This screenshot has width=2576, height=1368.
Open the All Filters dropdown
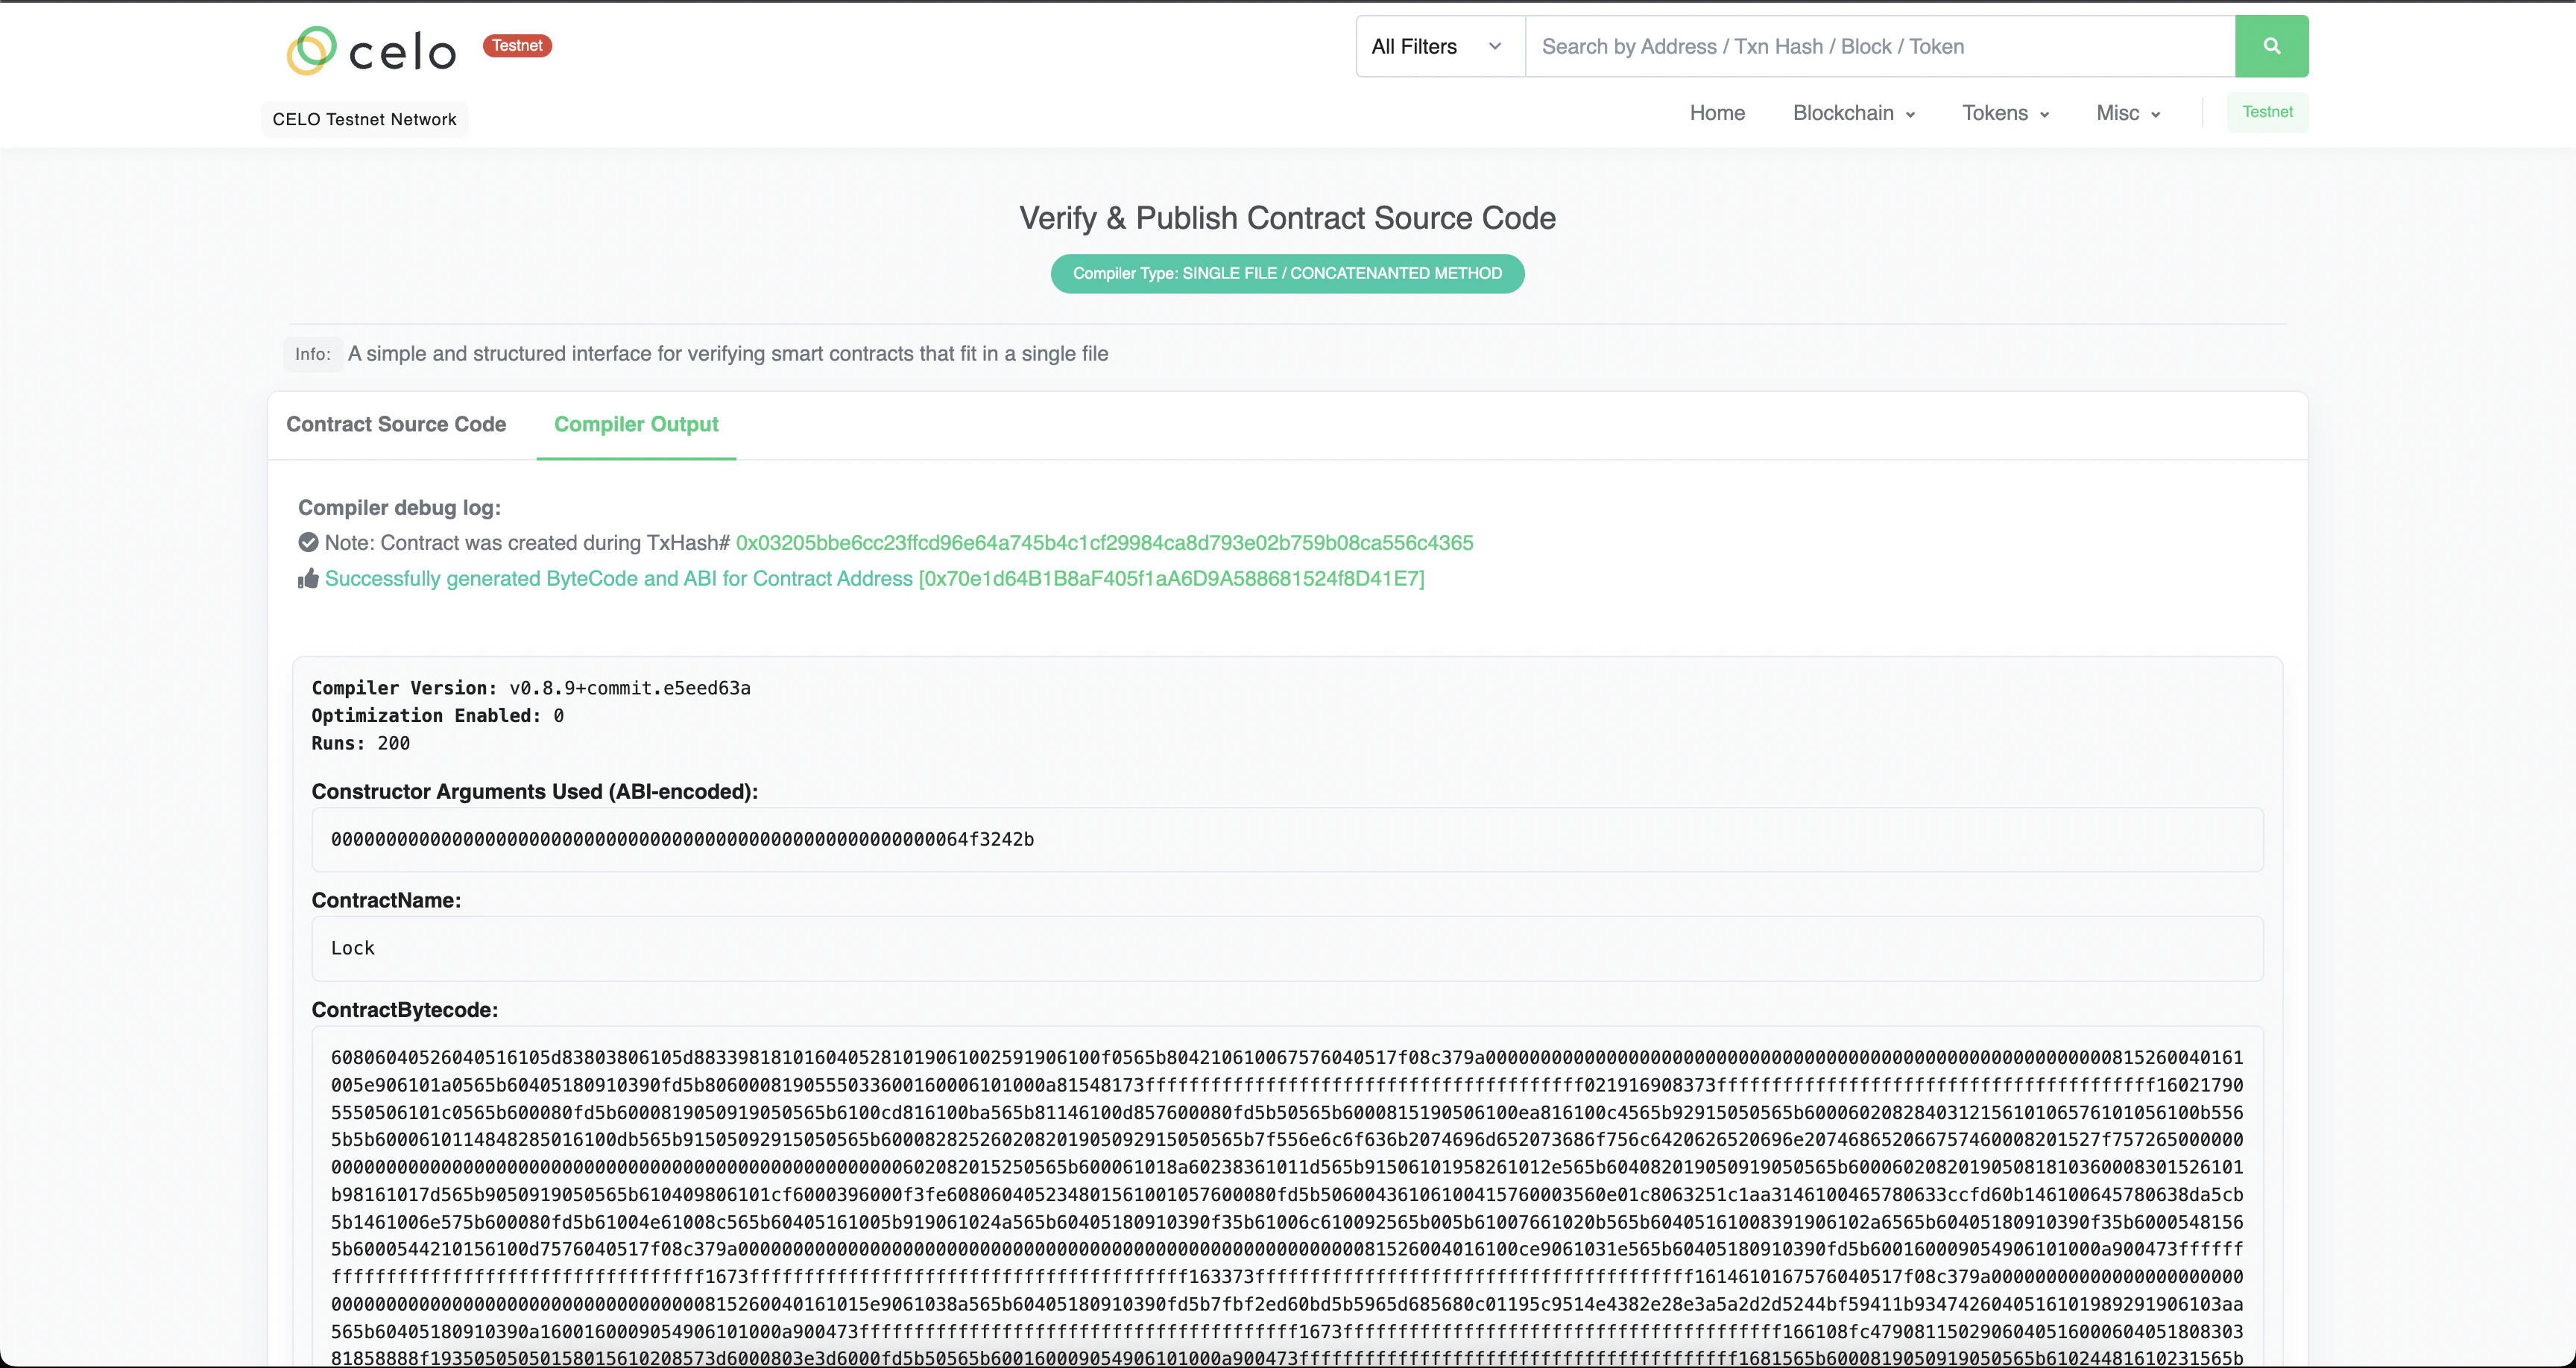[x=1437, y=45]
